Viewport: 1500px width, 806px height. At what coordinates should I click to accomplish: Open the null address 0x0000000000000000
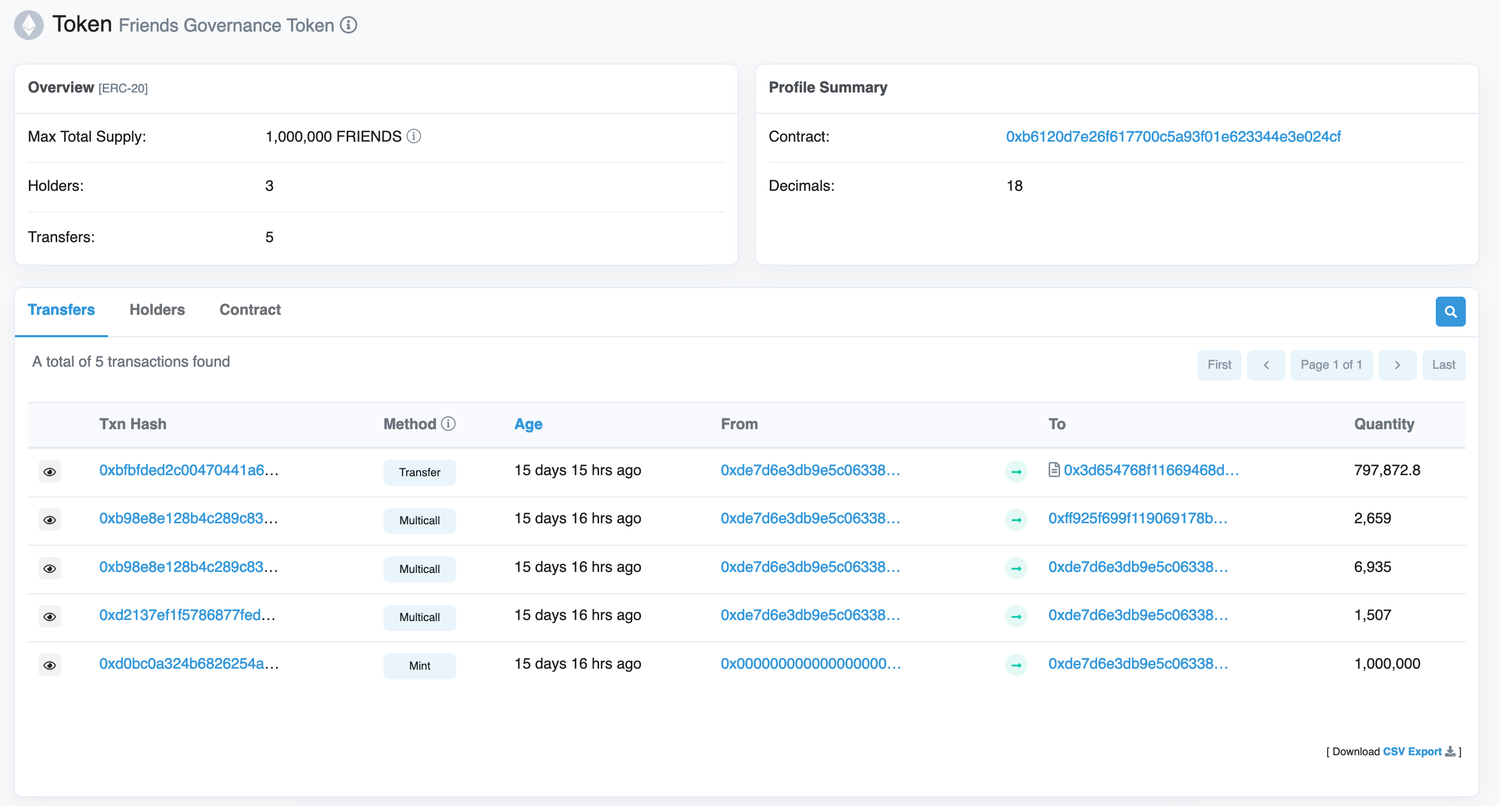coord(811,663)
